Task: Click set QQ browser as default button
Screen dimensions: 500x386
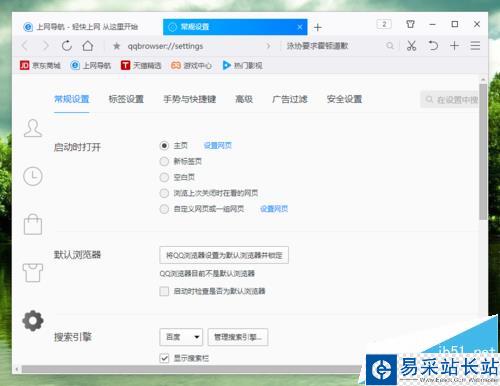Action: point(224,255)
